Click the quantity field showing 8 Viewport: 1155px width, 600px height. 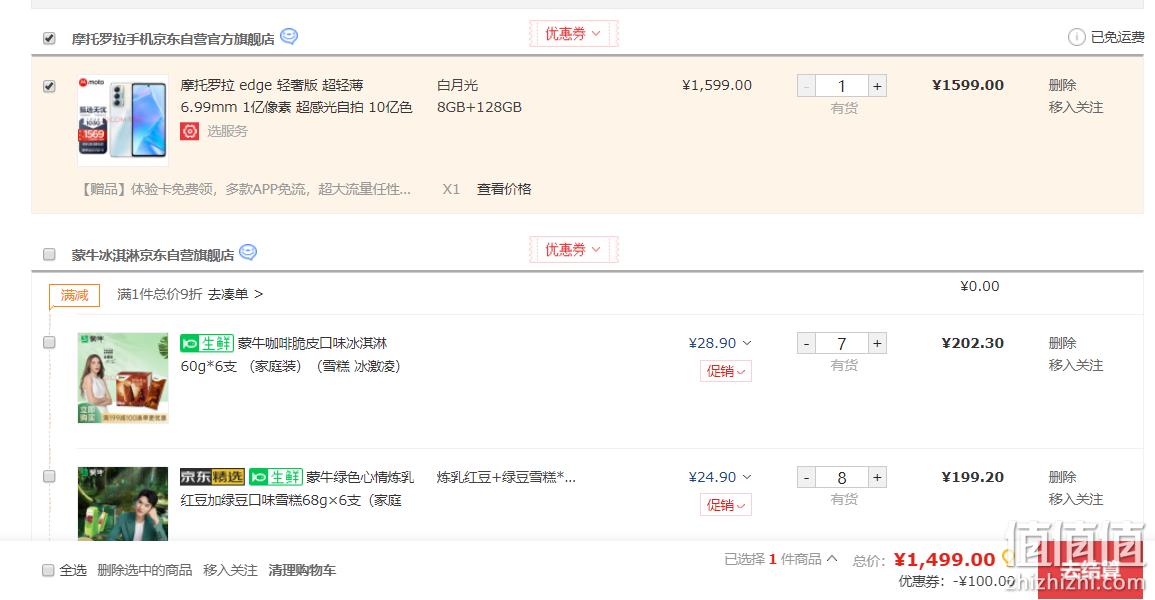pyautogui.click(x=842, y=477)
